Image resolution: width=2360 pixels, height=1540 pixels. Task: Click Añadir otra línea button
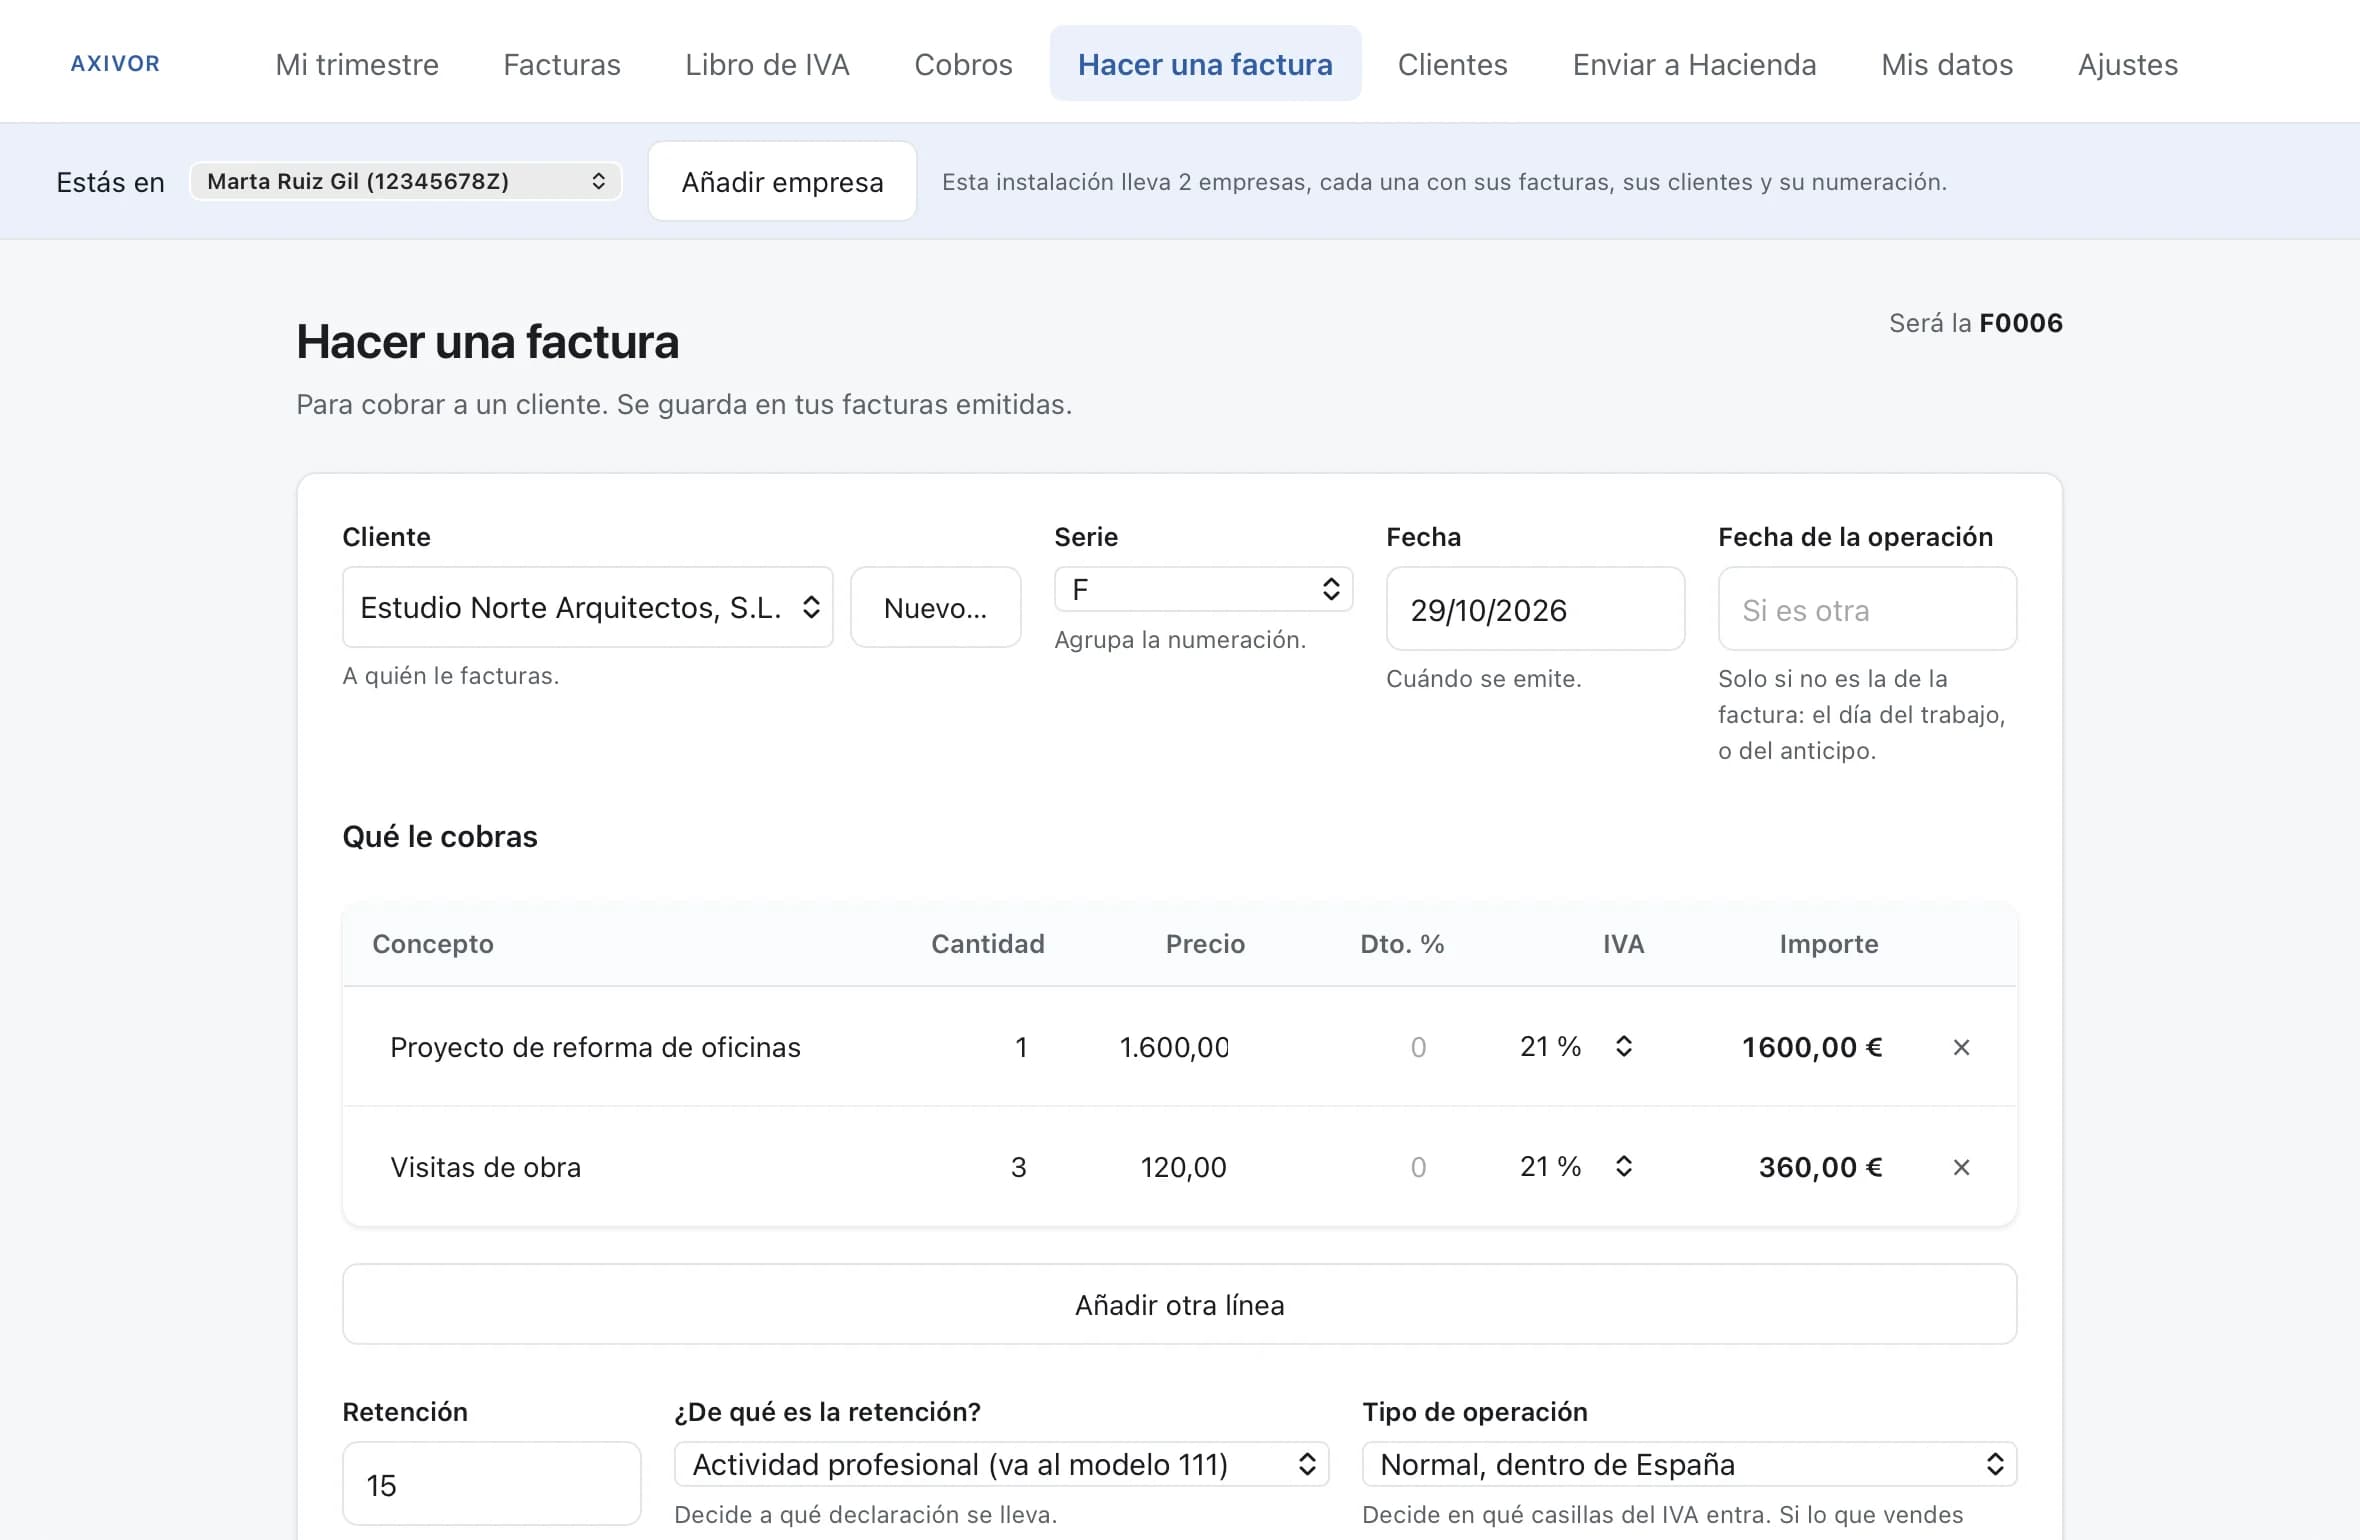click(1180, 1304)
